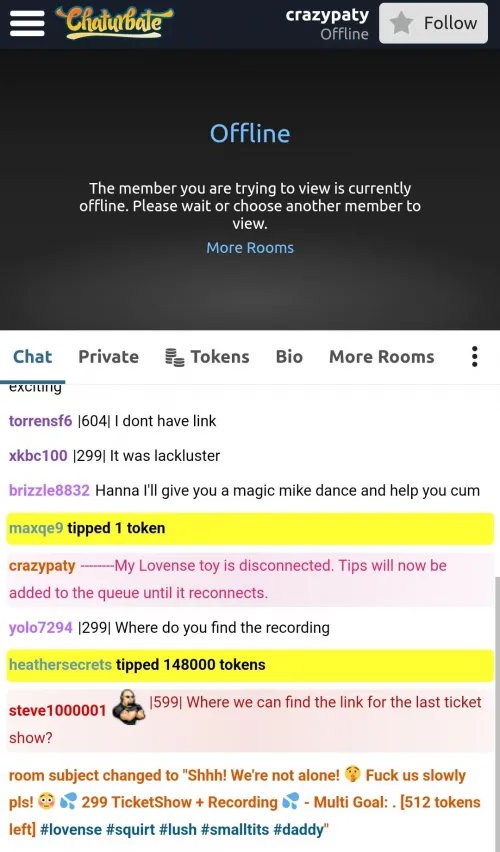This screenshot has height=852, width=500.
Task: Click the star icon on Follow button
Action: 402,23
